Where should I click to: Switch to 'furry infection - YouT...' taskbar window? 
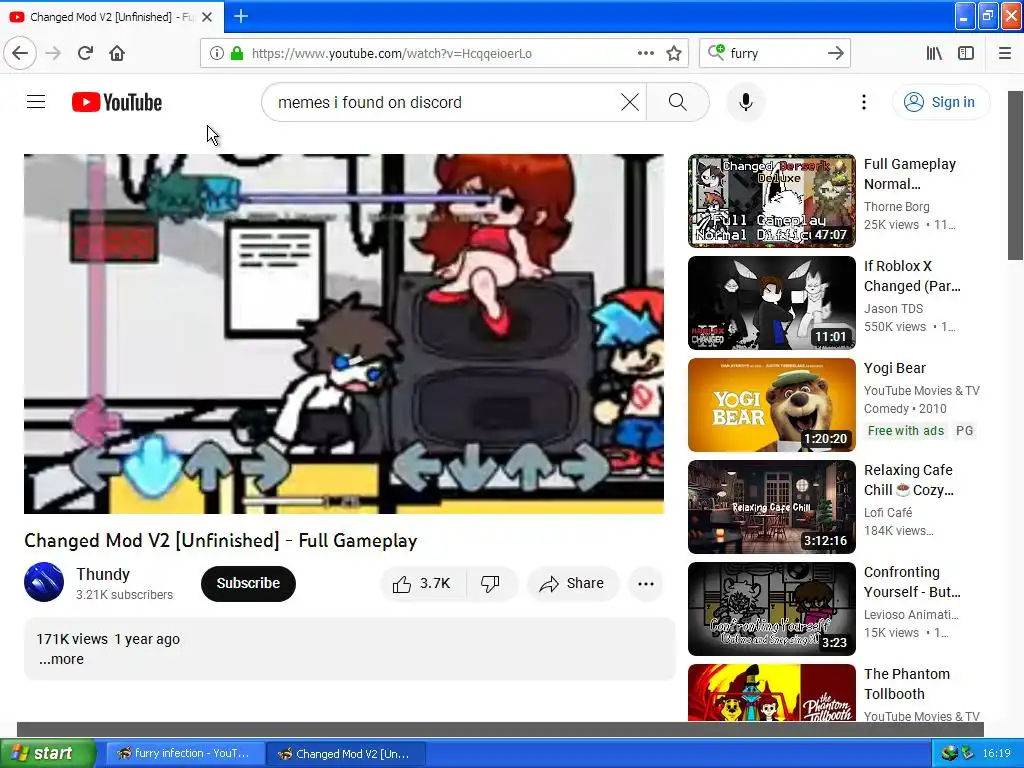pos(185,753)
